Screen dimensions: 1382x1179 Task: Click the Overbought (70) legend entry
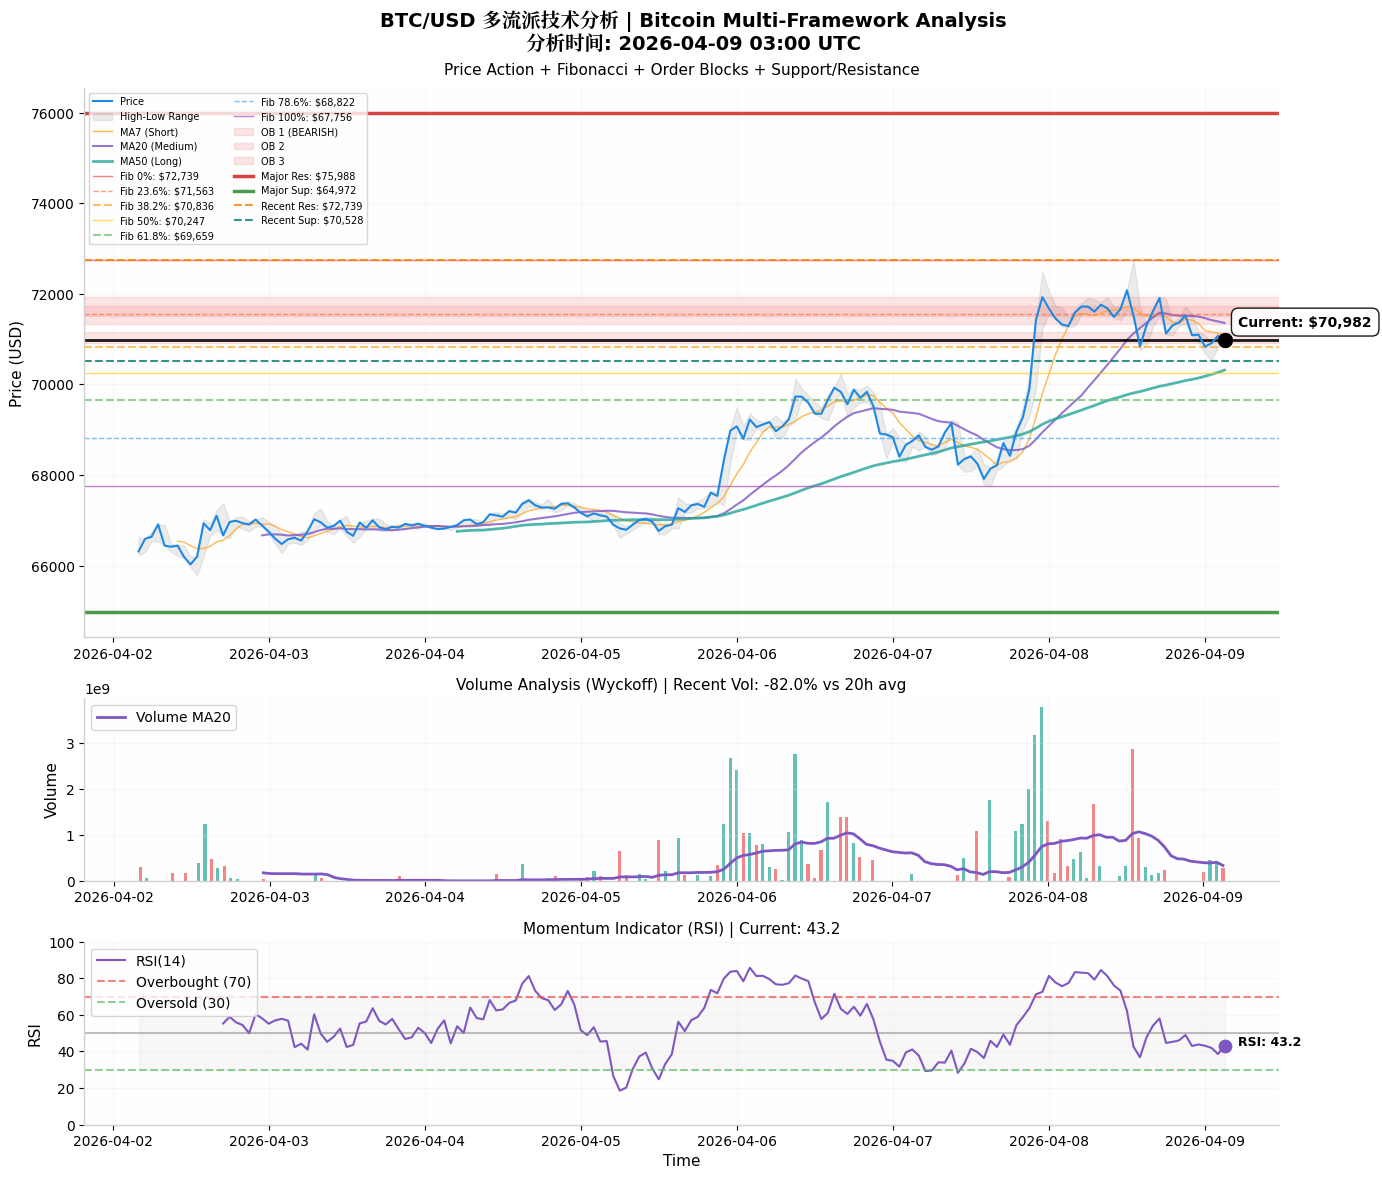(172, 982)
